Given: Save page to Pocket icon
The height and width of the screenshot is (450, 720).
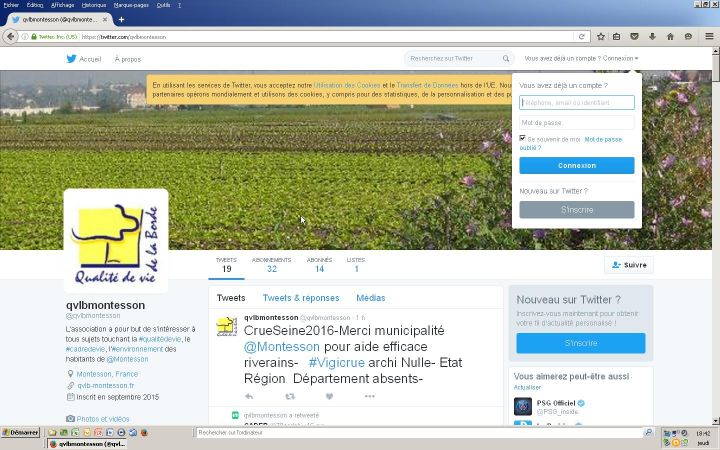Looking at the screenshot, I should coord(635,36).
